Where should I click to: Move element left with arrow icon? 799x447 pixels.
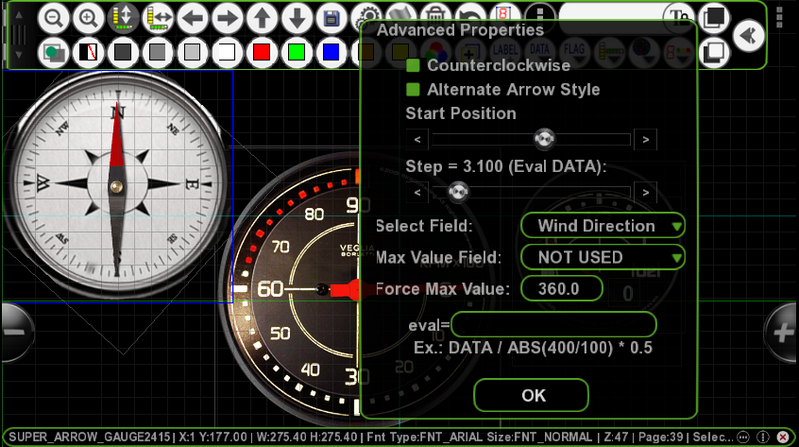point(193,18)
